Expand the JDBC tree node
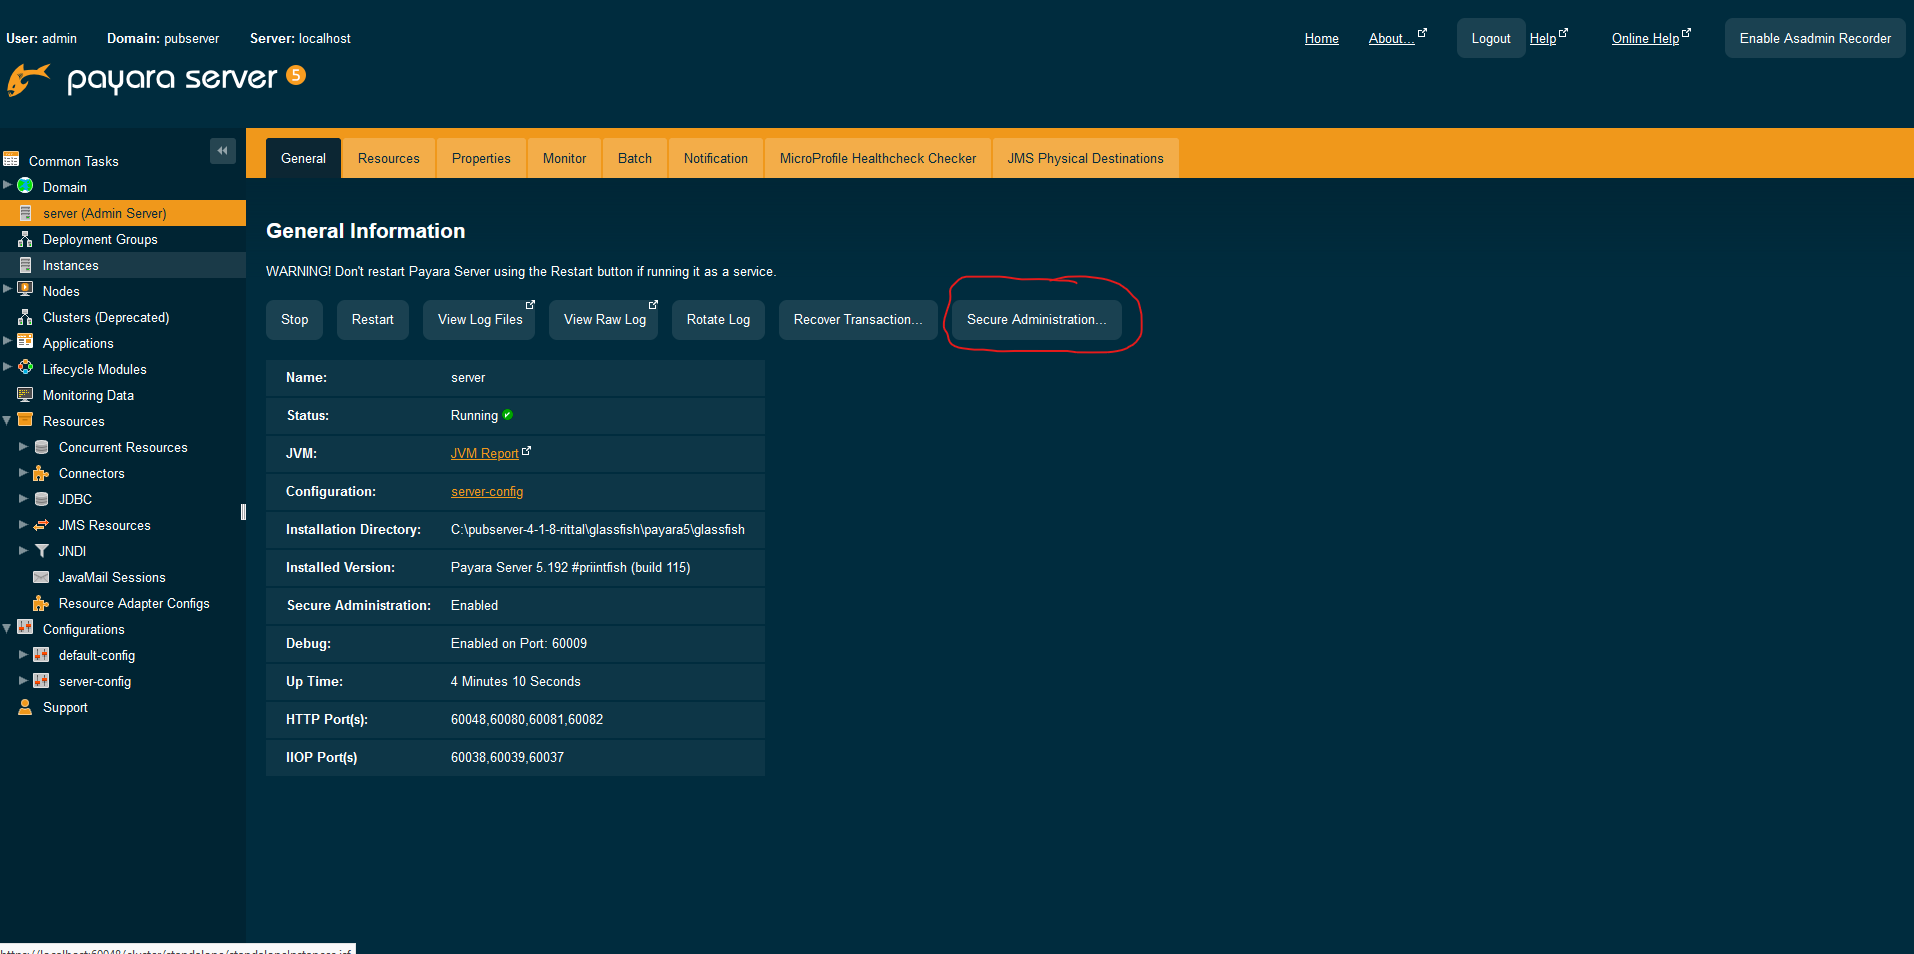Screen dimensions: 1914x954 point(23,498)
